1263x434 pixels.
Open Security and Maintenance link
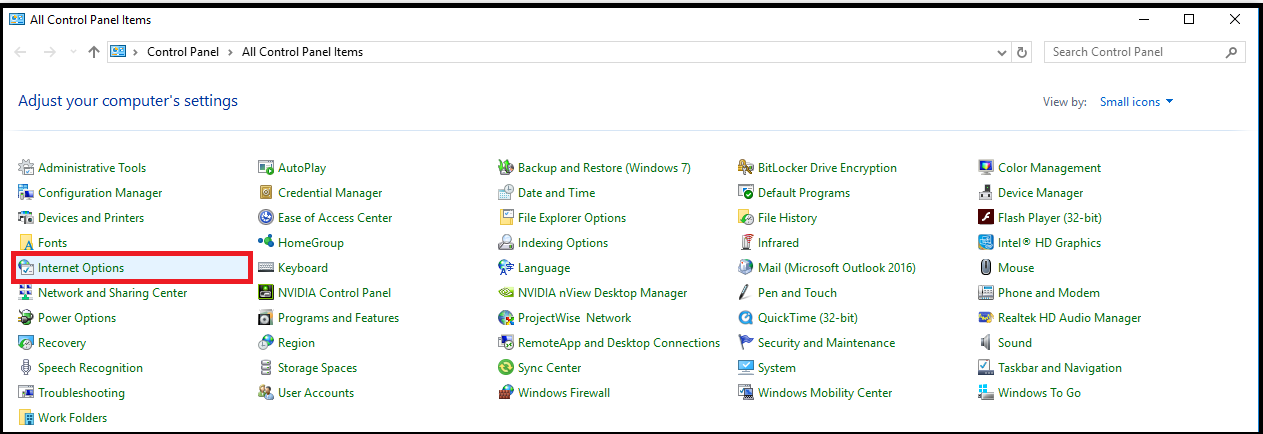pyautogui.click(x=826, y=343)
